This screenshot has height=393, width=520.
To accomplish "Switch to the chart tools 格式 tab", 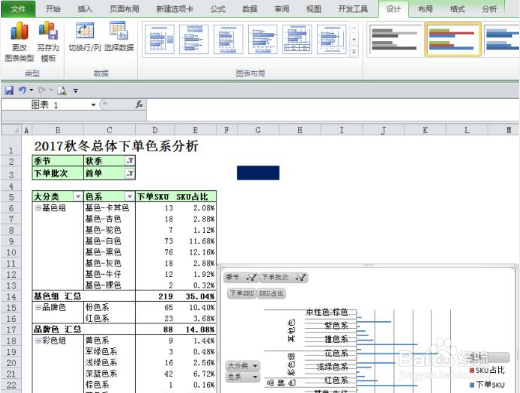I will tap(457, 9).
